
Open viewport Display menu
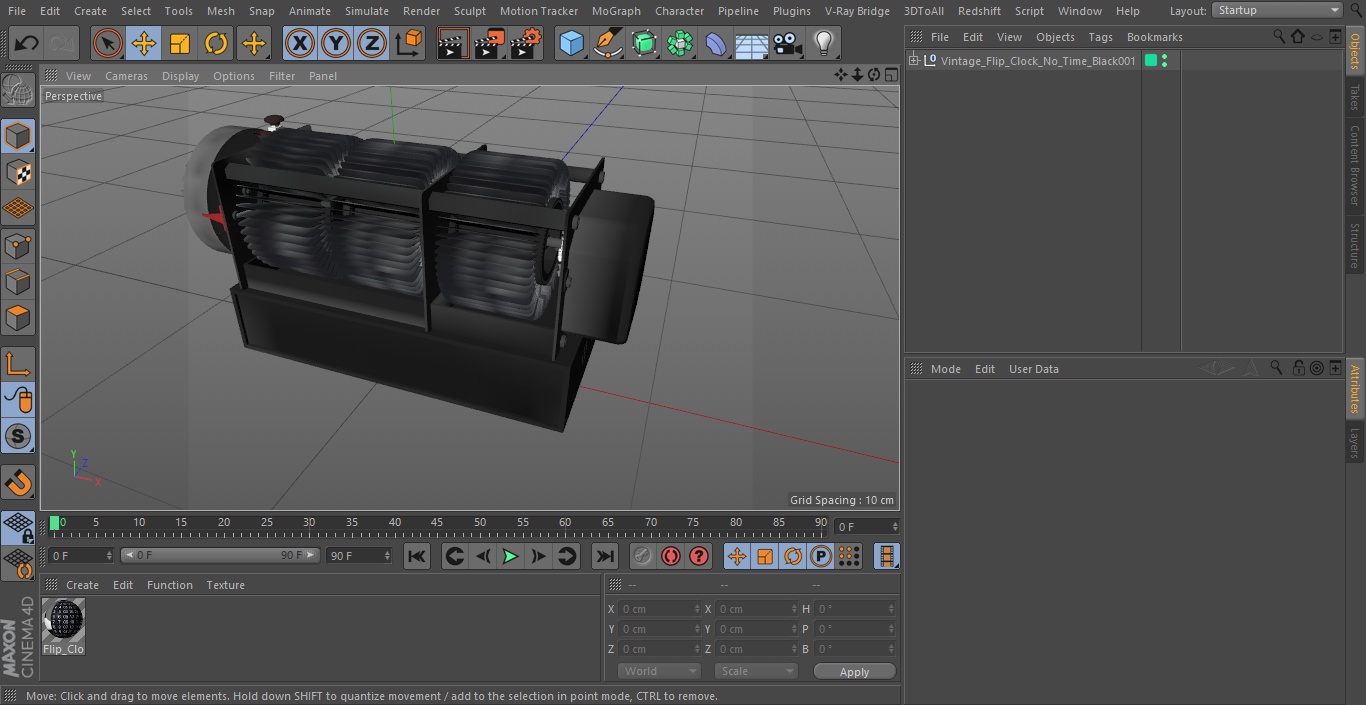tap(180, 76)
